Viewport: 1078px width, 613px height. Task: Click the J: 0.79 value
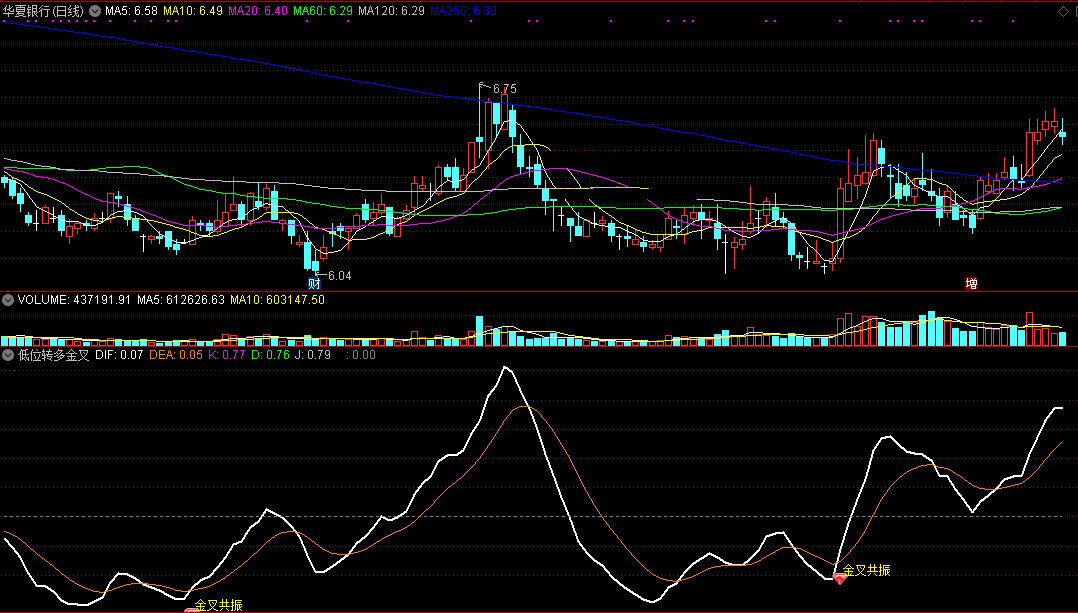(x=313, y=355)
